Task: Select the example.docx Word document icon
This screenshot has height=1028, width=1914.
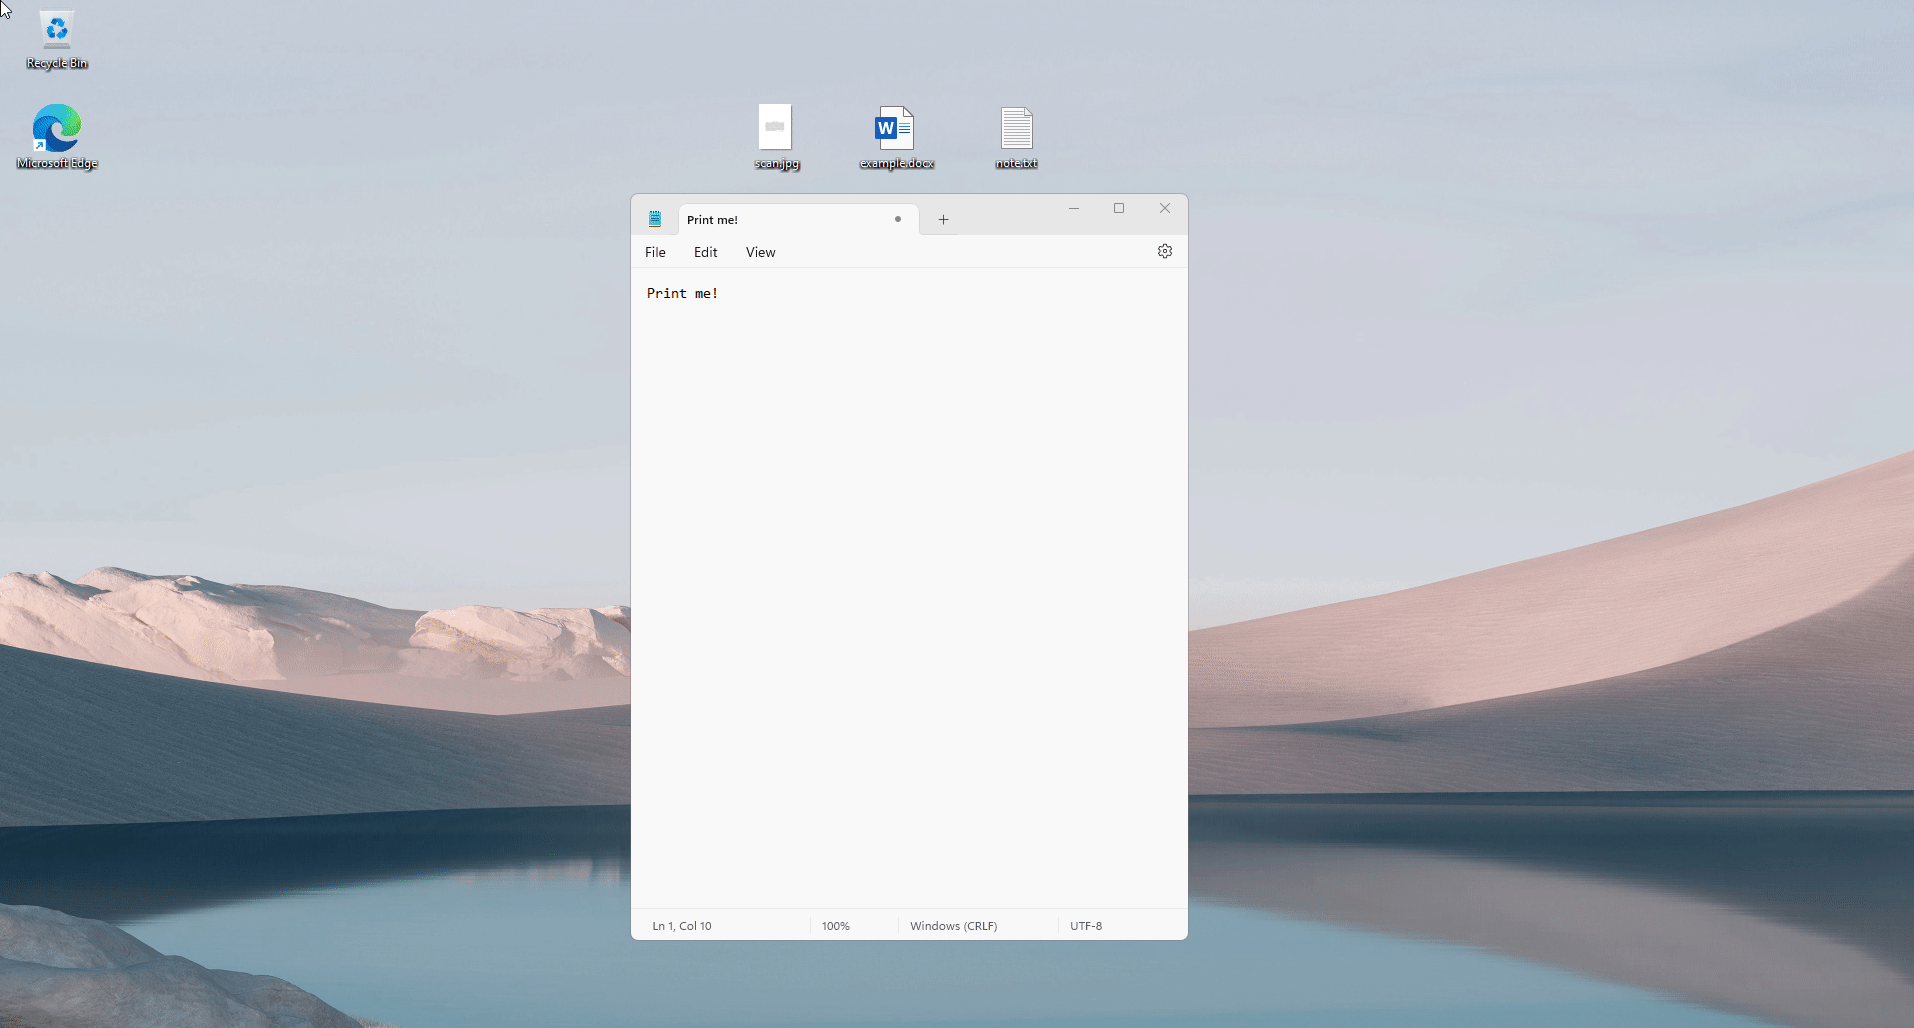Action: point(896,136)
